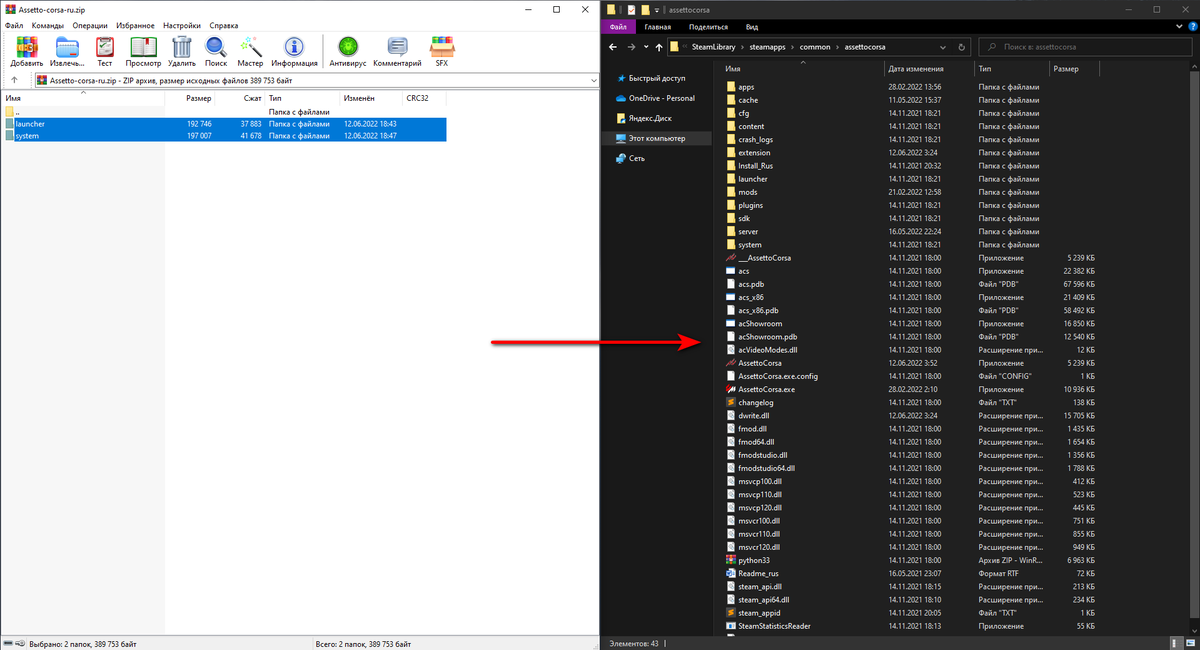The height and width of the screenshot is (650, 1200).
Task: Expand the Explorer address bar history dropdown
Action: click(944, 47)
